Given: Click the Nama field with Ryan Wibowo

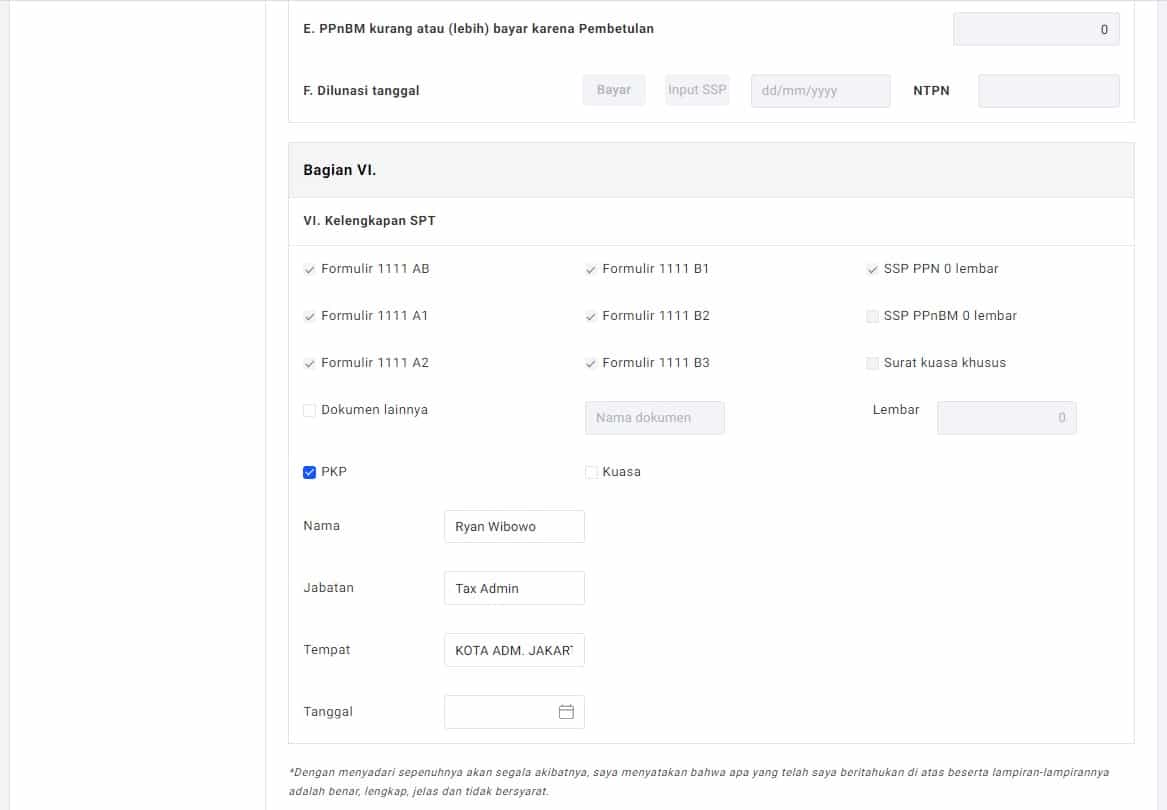Looking at the screenshot, I should [514, 527].
